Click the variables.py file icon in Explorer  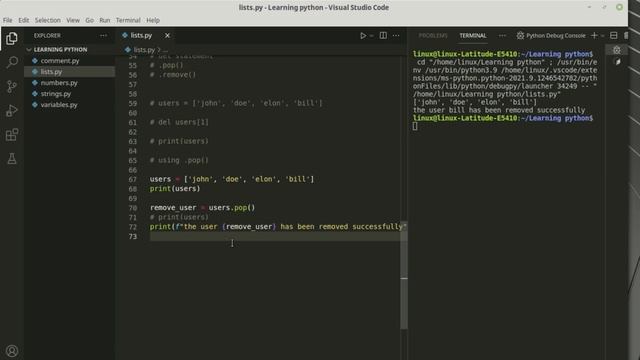[x=35, y=104]
